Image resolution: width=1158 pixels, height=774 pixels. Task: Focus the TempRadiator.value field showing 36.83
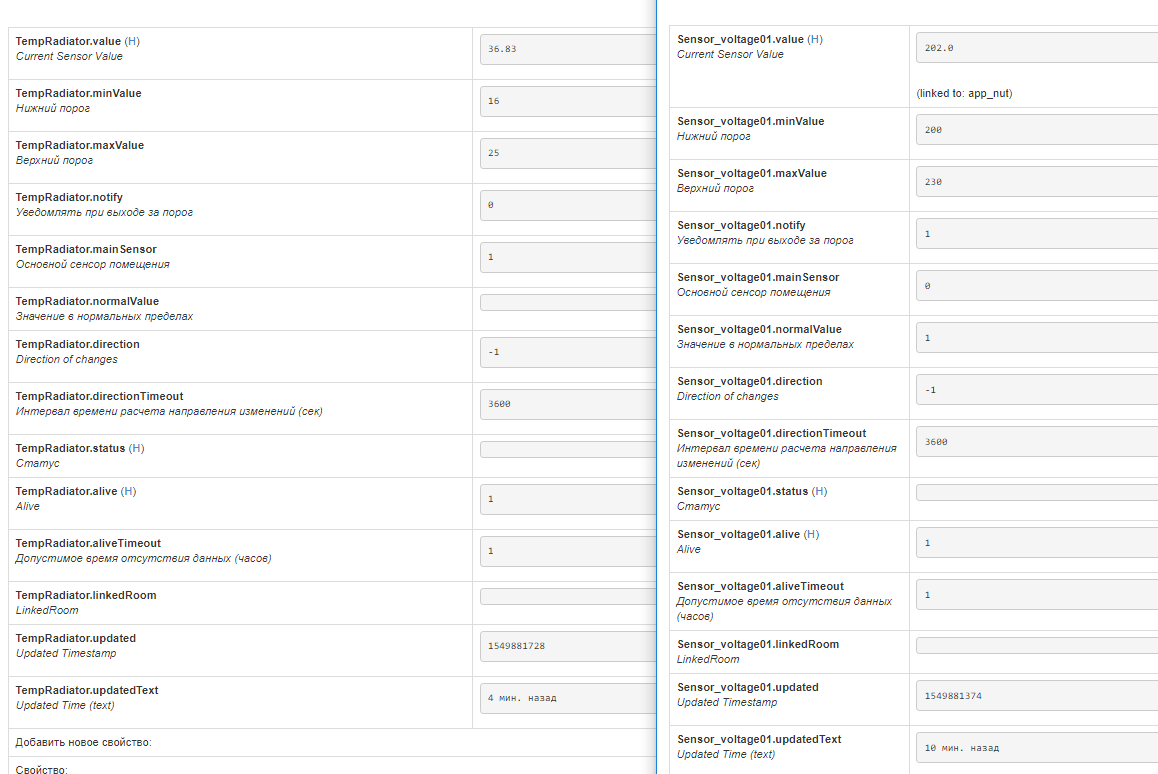(x=567, y=49)
